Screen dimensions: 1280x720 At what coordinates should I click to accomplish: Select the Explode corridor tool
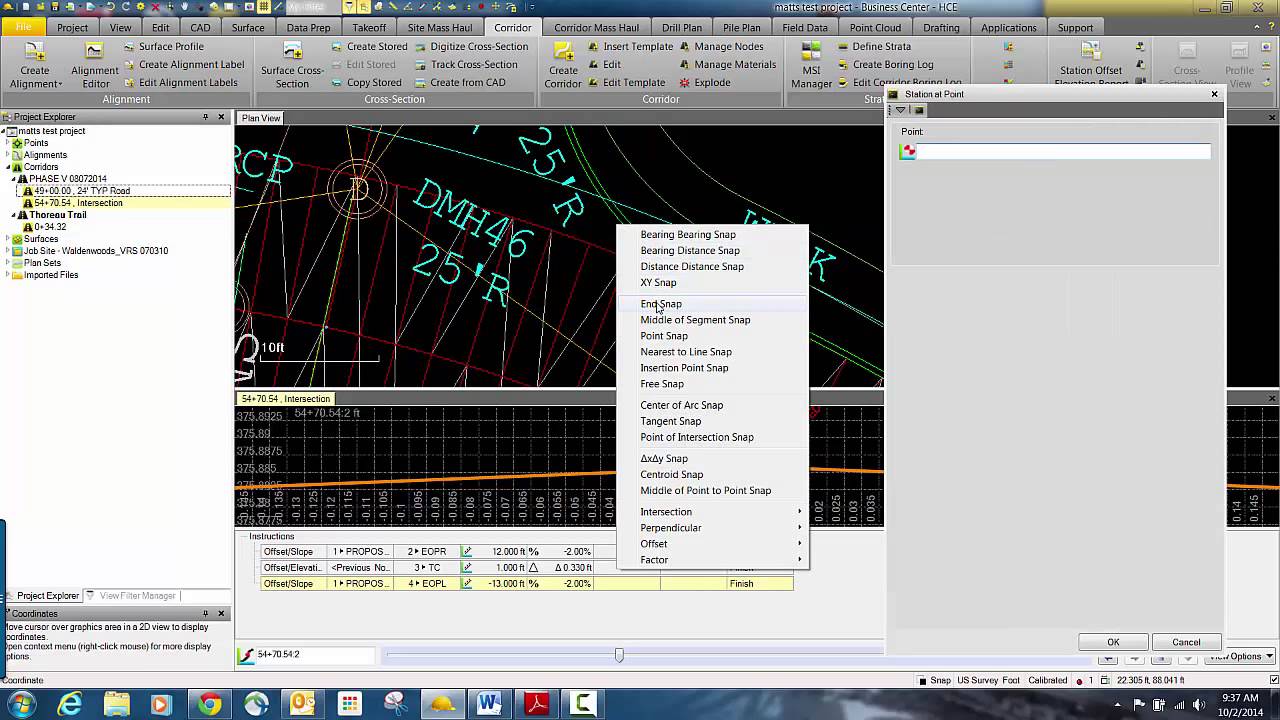point(704,83)
